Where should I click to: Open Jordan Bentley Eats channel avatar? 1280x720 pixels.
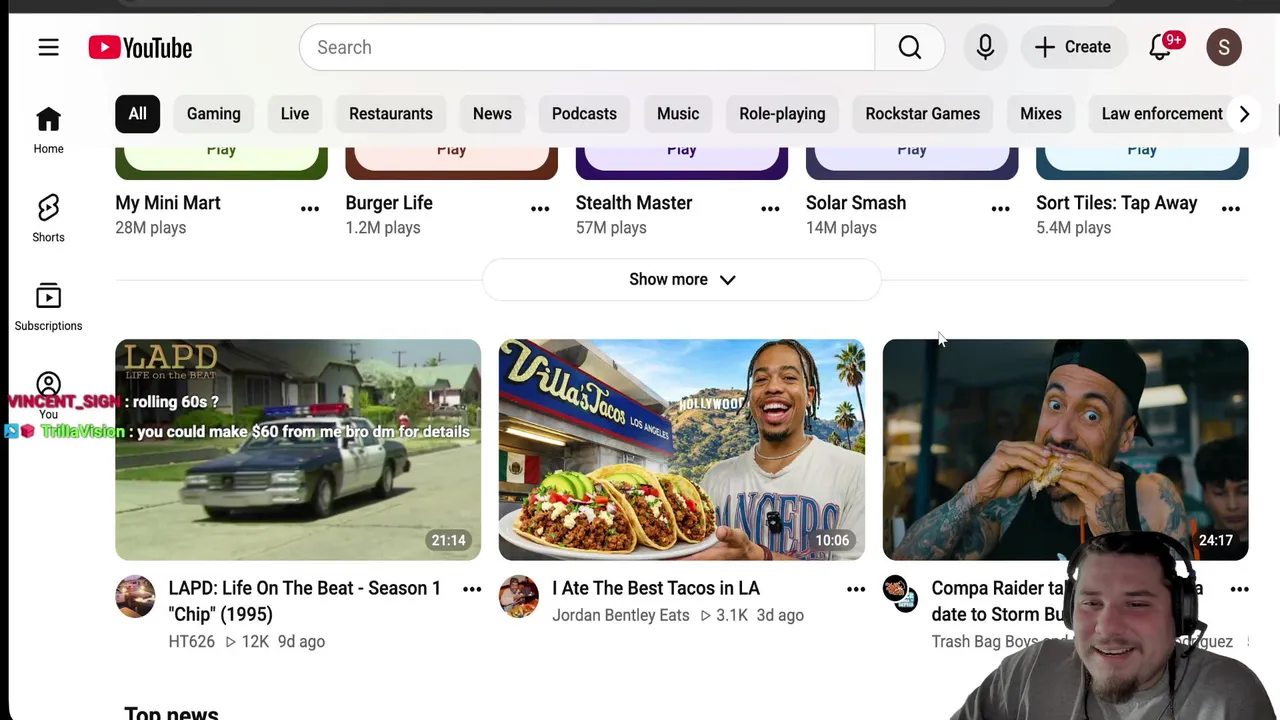(x=519, y=597)
